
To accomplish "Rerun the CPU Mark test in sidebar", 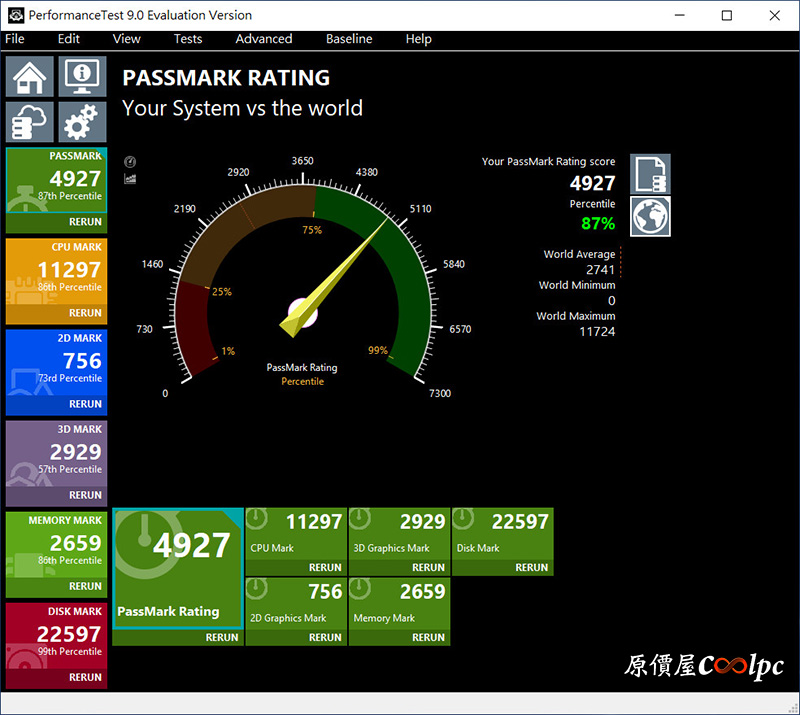I will coord(85,313).
